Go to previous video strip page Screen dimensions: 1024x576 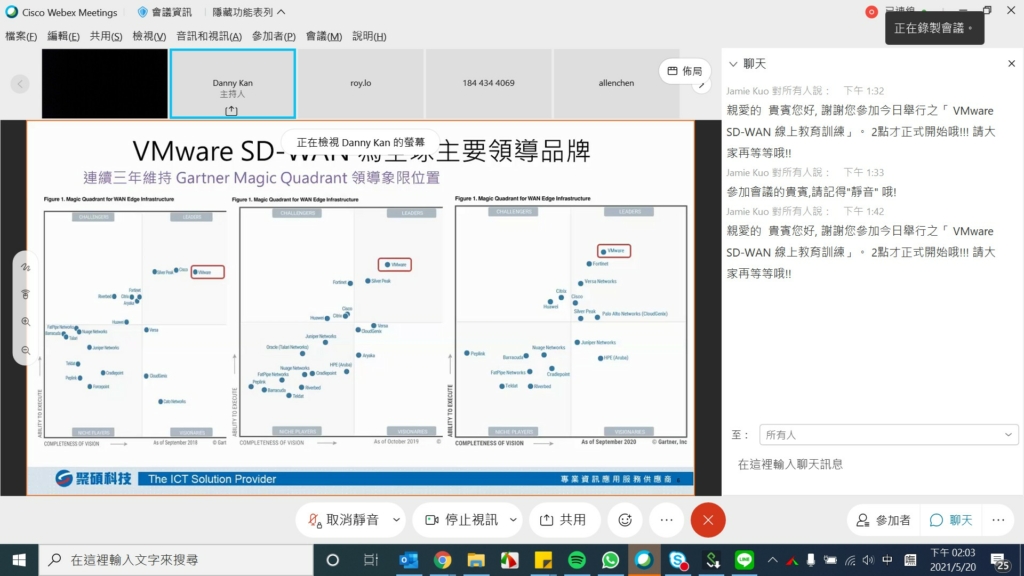(20, 84)
